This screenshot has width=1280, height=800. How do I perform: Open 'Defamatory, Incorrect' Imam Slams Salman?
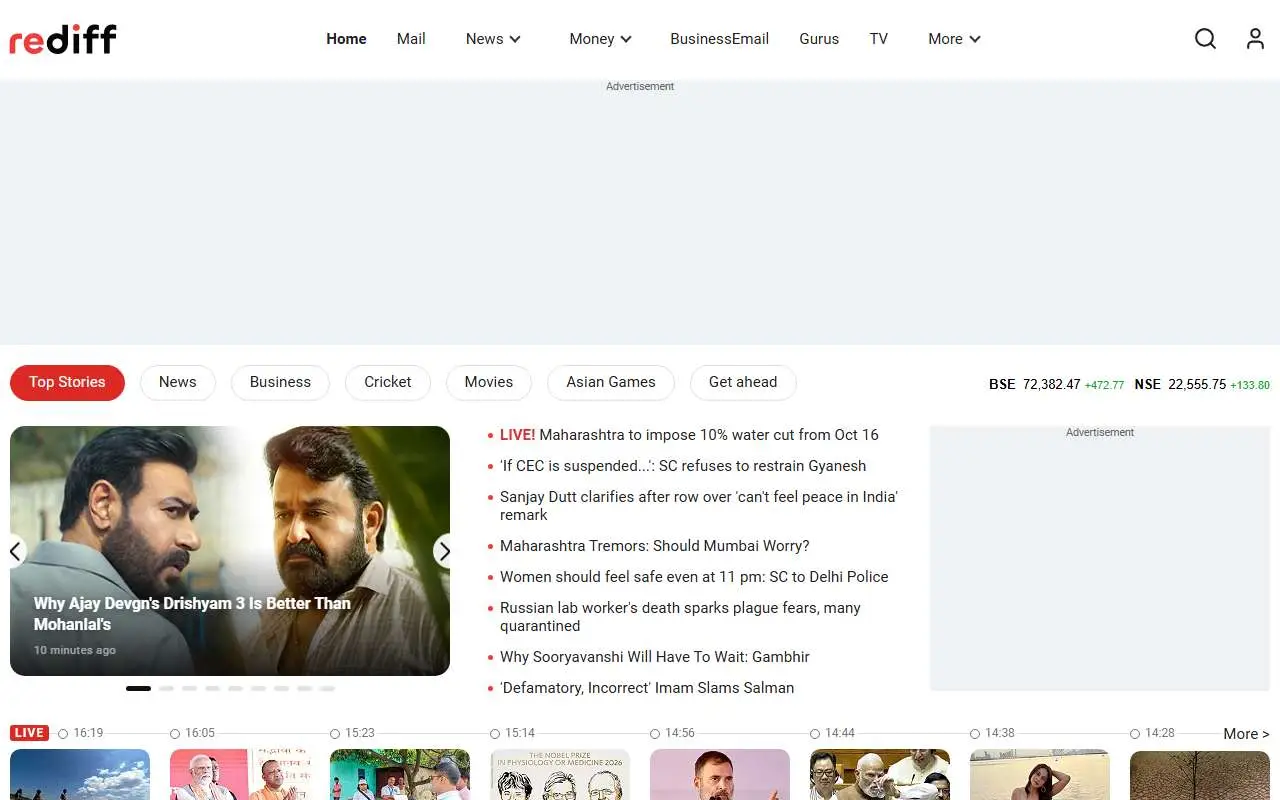click(x=647, y=688)
